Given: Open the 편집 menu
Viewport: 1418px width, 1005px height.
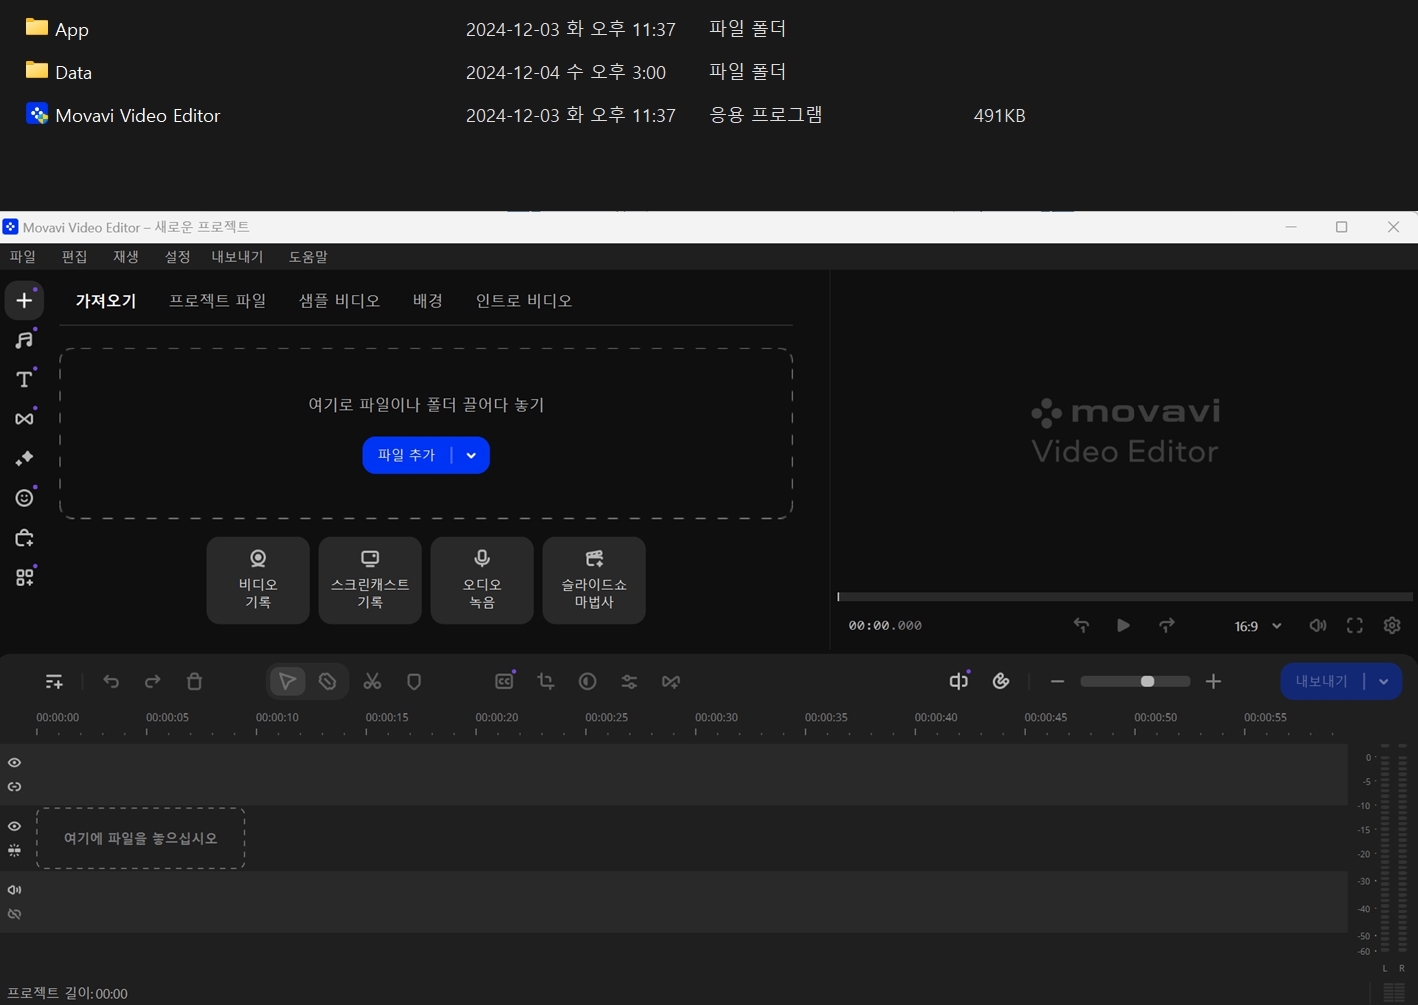Looking at the screenshot, I should pyautogui.click(x=75, y=257).
